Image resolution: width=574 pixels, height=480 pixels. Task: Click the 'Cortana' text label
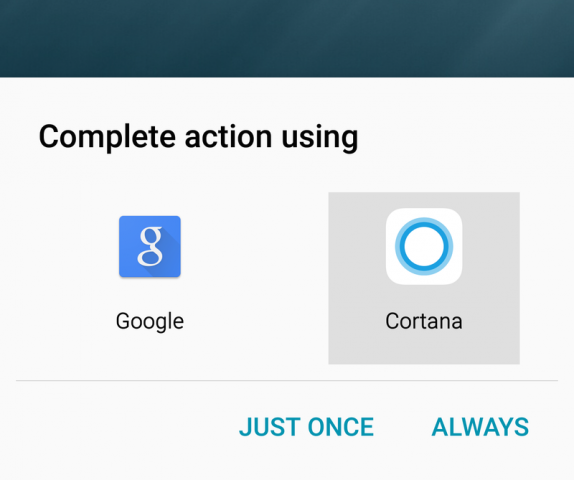pyautogui.click(x=424, y=321)
